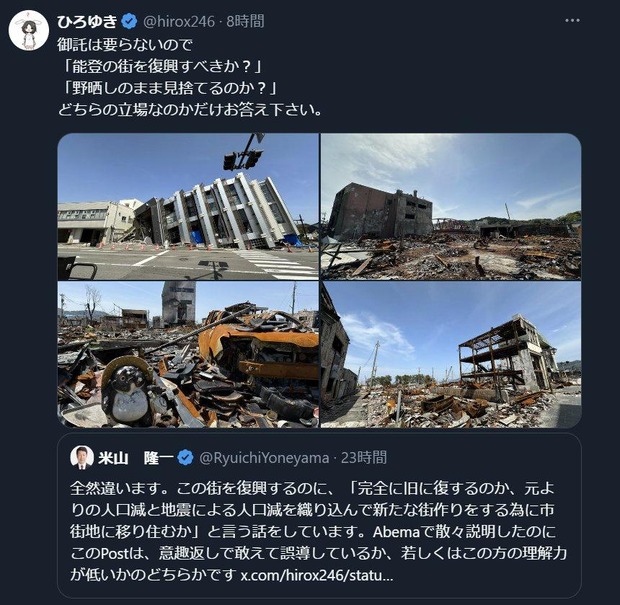Open the quoted post by 米山隆一
Viewport: 620px width, 605px height.
point(319,515)
